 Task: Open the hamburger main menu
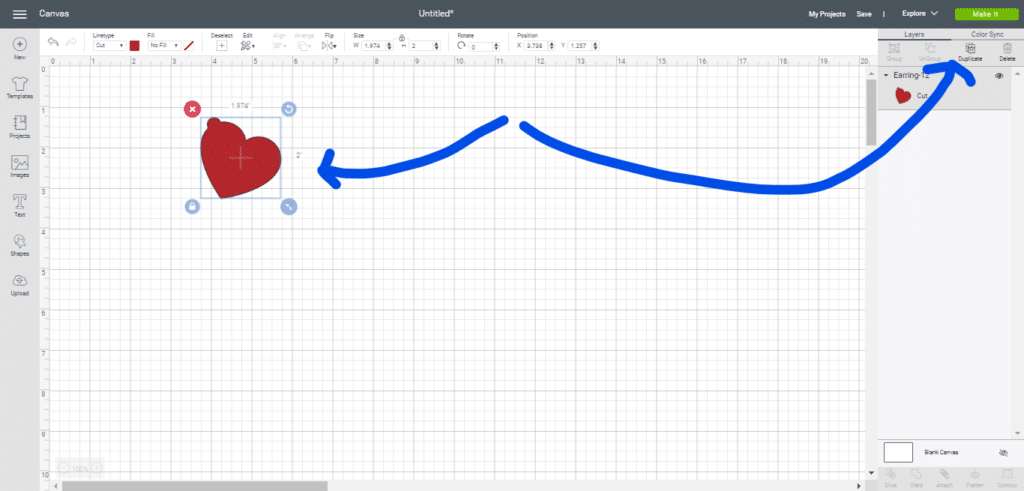pyautogui.click(x=19, y=14)
